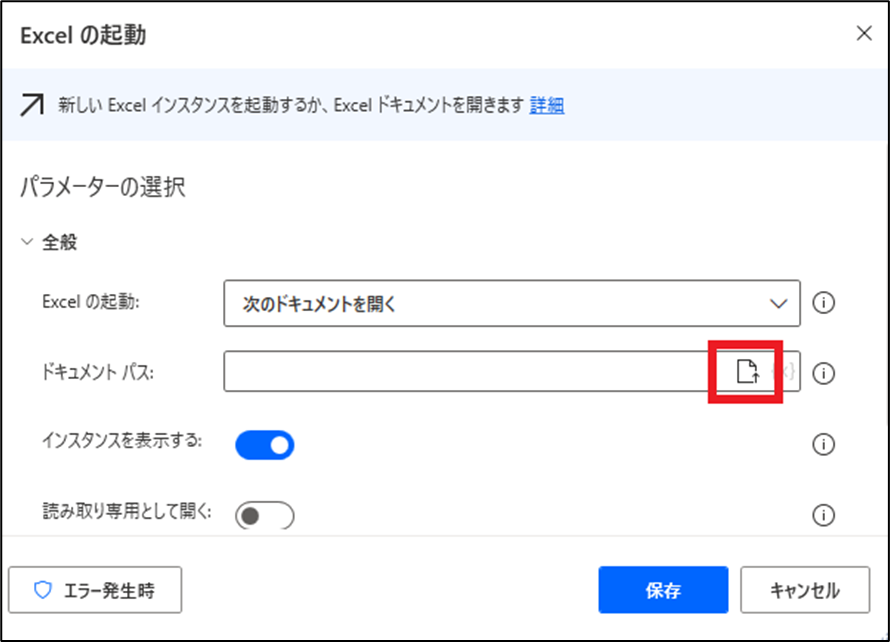Toggle off インスタンスを表示する switch

(x=265, y=445)
